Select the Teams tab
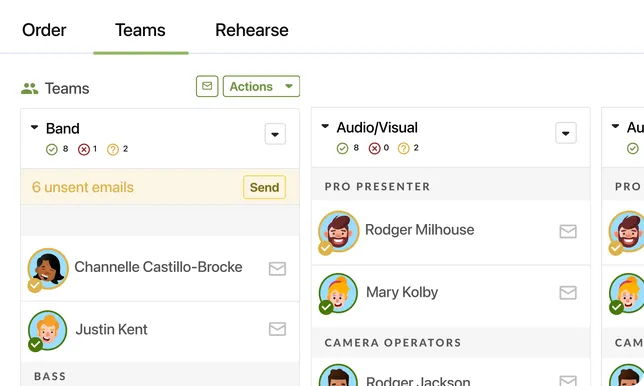 coord(140,30)
